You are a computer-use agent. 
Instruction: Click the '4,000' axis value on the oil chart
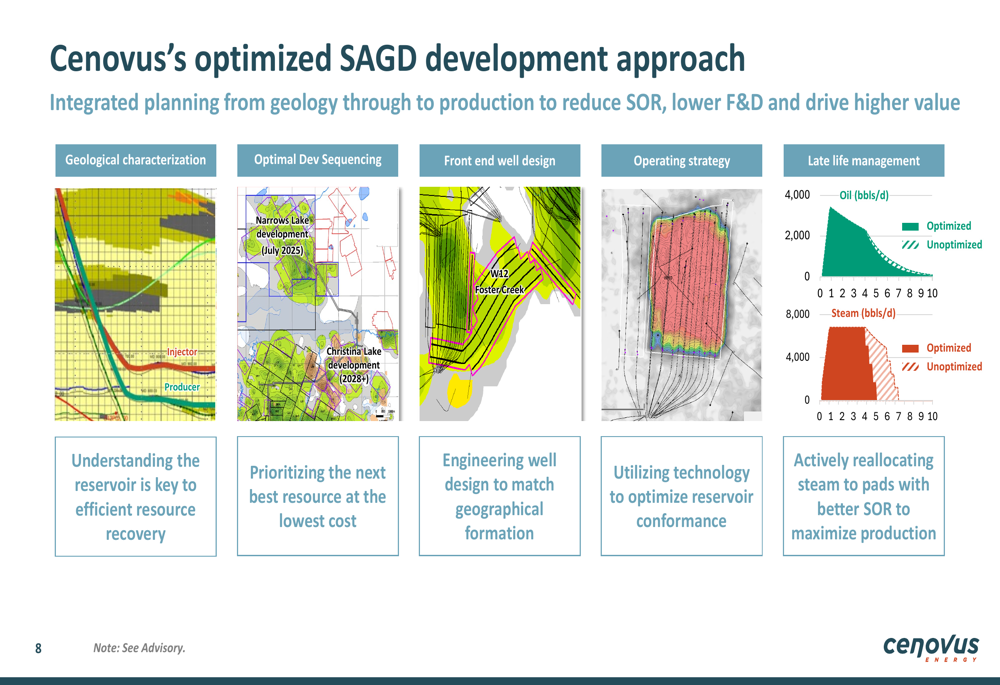pos(797,195)
